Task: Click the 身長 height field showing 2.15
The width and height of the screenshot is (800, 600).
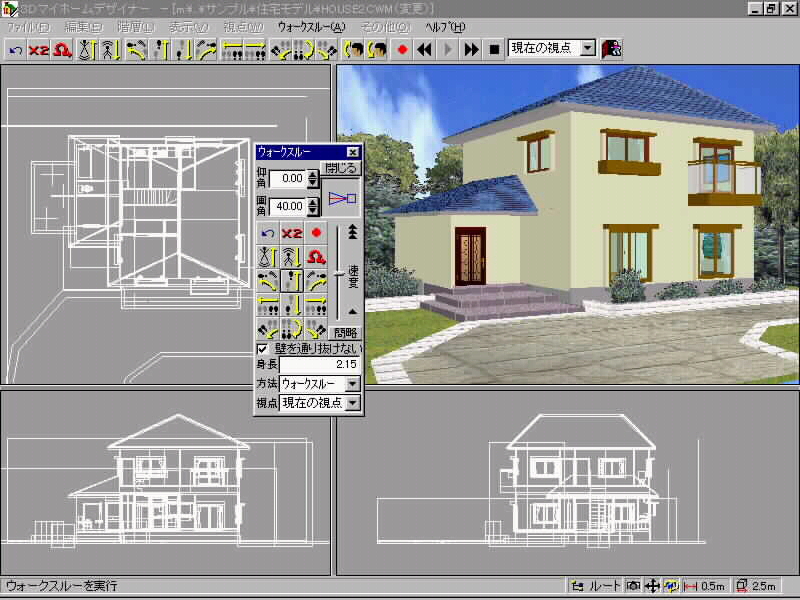Action: (x=320, y=364)
